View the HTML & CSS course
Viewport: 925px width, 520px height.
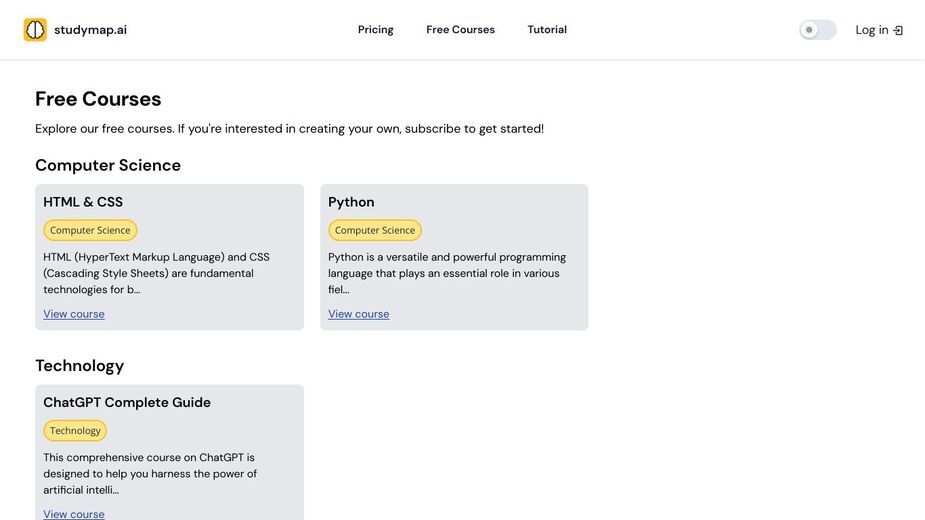click(74, 314)
